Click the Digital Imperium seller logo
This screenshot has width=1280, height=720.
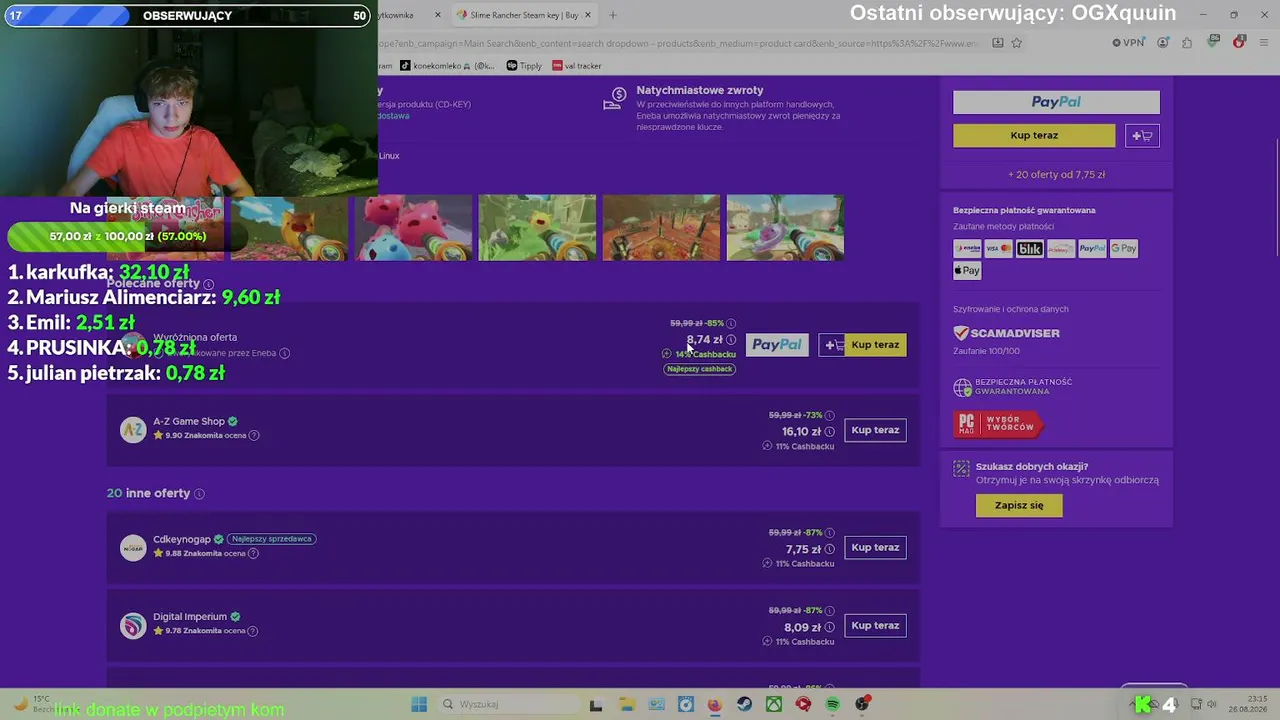click(x=133, y=625)
